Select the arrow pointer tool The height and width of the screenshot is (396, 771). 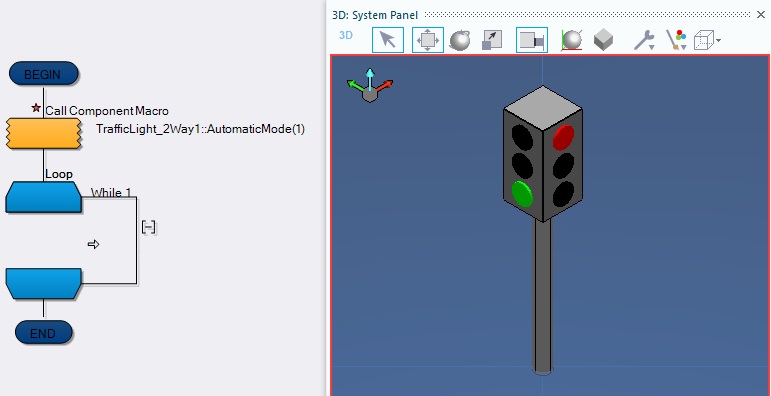click(388, 40)
